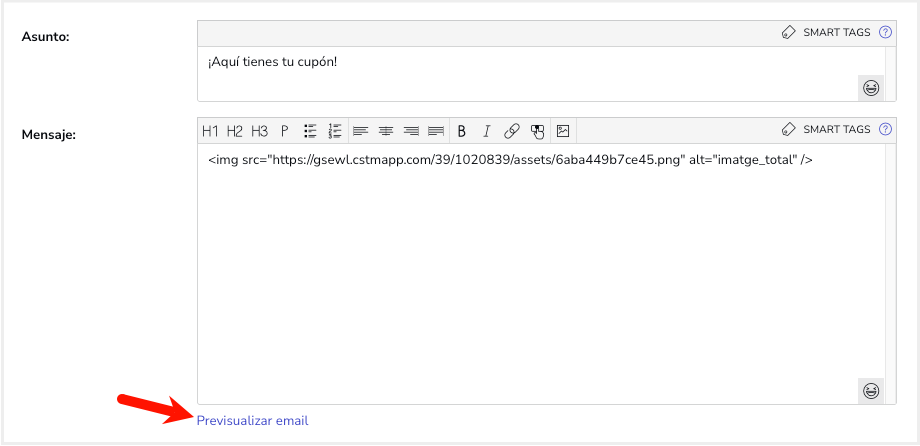Open emoji picker in the Mensaje field
The image size is (920, 446).
coord(871,391)
